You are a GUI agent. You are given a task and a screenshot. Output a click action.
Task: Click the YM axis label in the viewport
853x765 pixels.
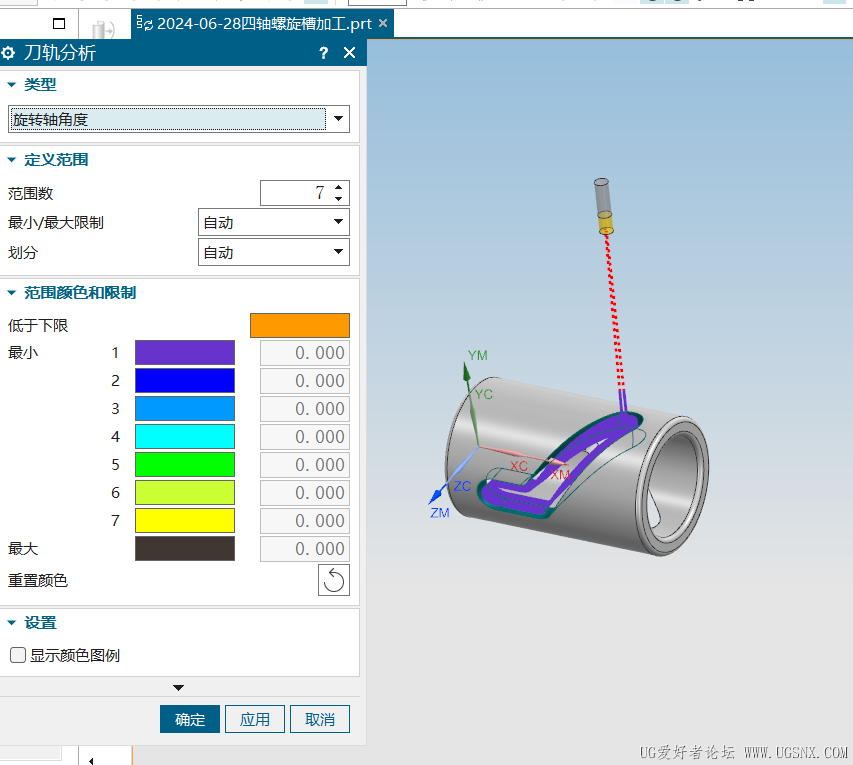(x=478, y=355)
